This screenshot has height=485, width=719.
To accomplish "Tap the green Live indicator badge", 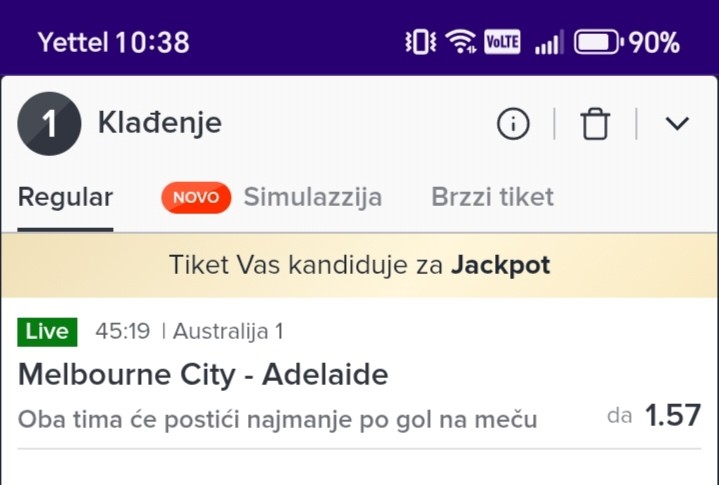I will [47, 331].
